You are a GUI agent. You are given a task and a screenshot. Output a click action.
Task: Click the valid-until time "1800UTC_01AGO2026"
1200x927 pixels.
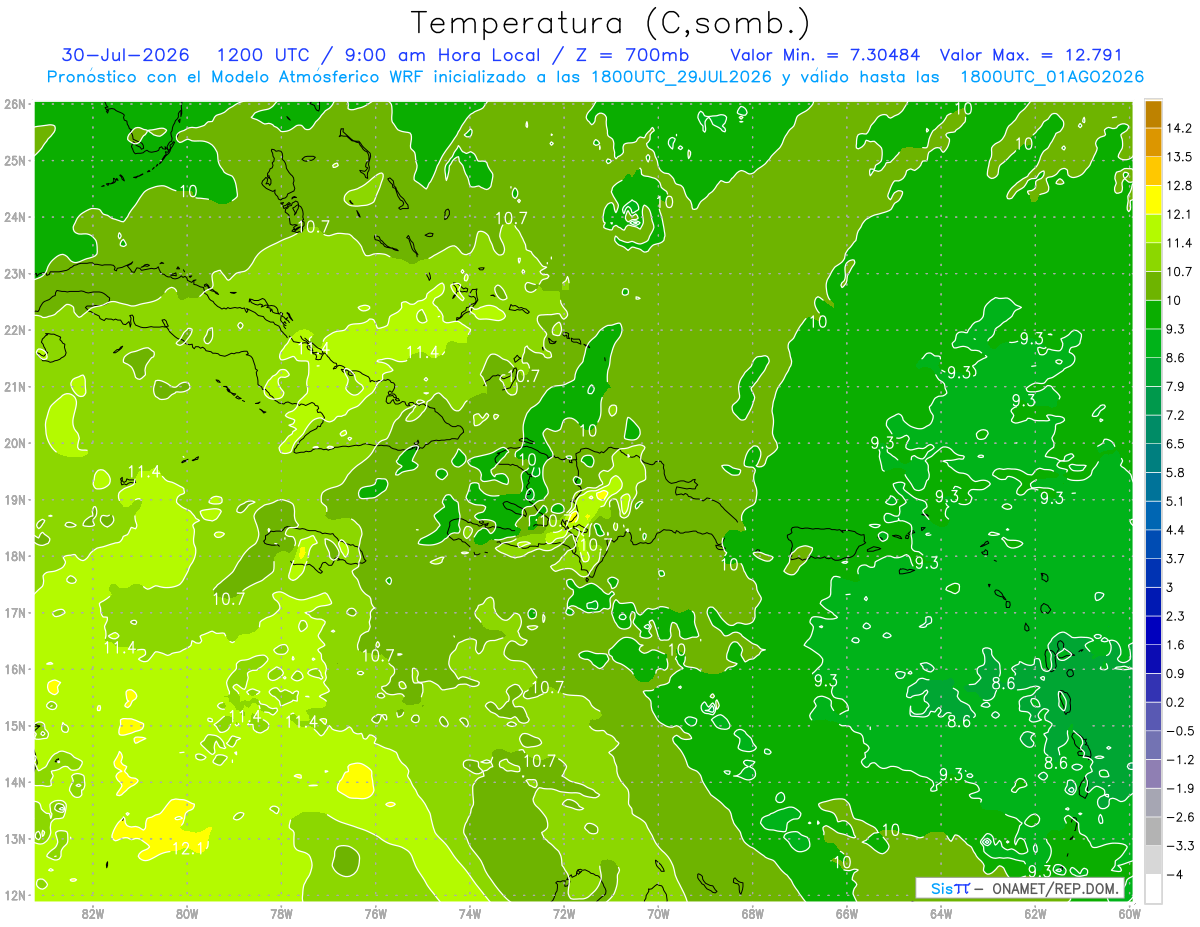pos(1051,77)
